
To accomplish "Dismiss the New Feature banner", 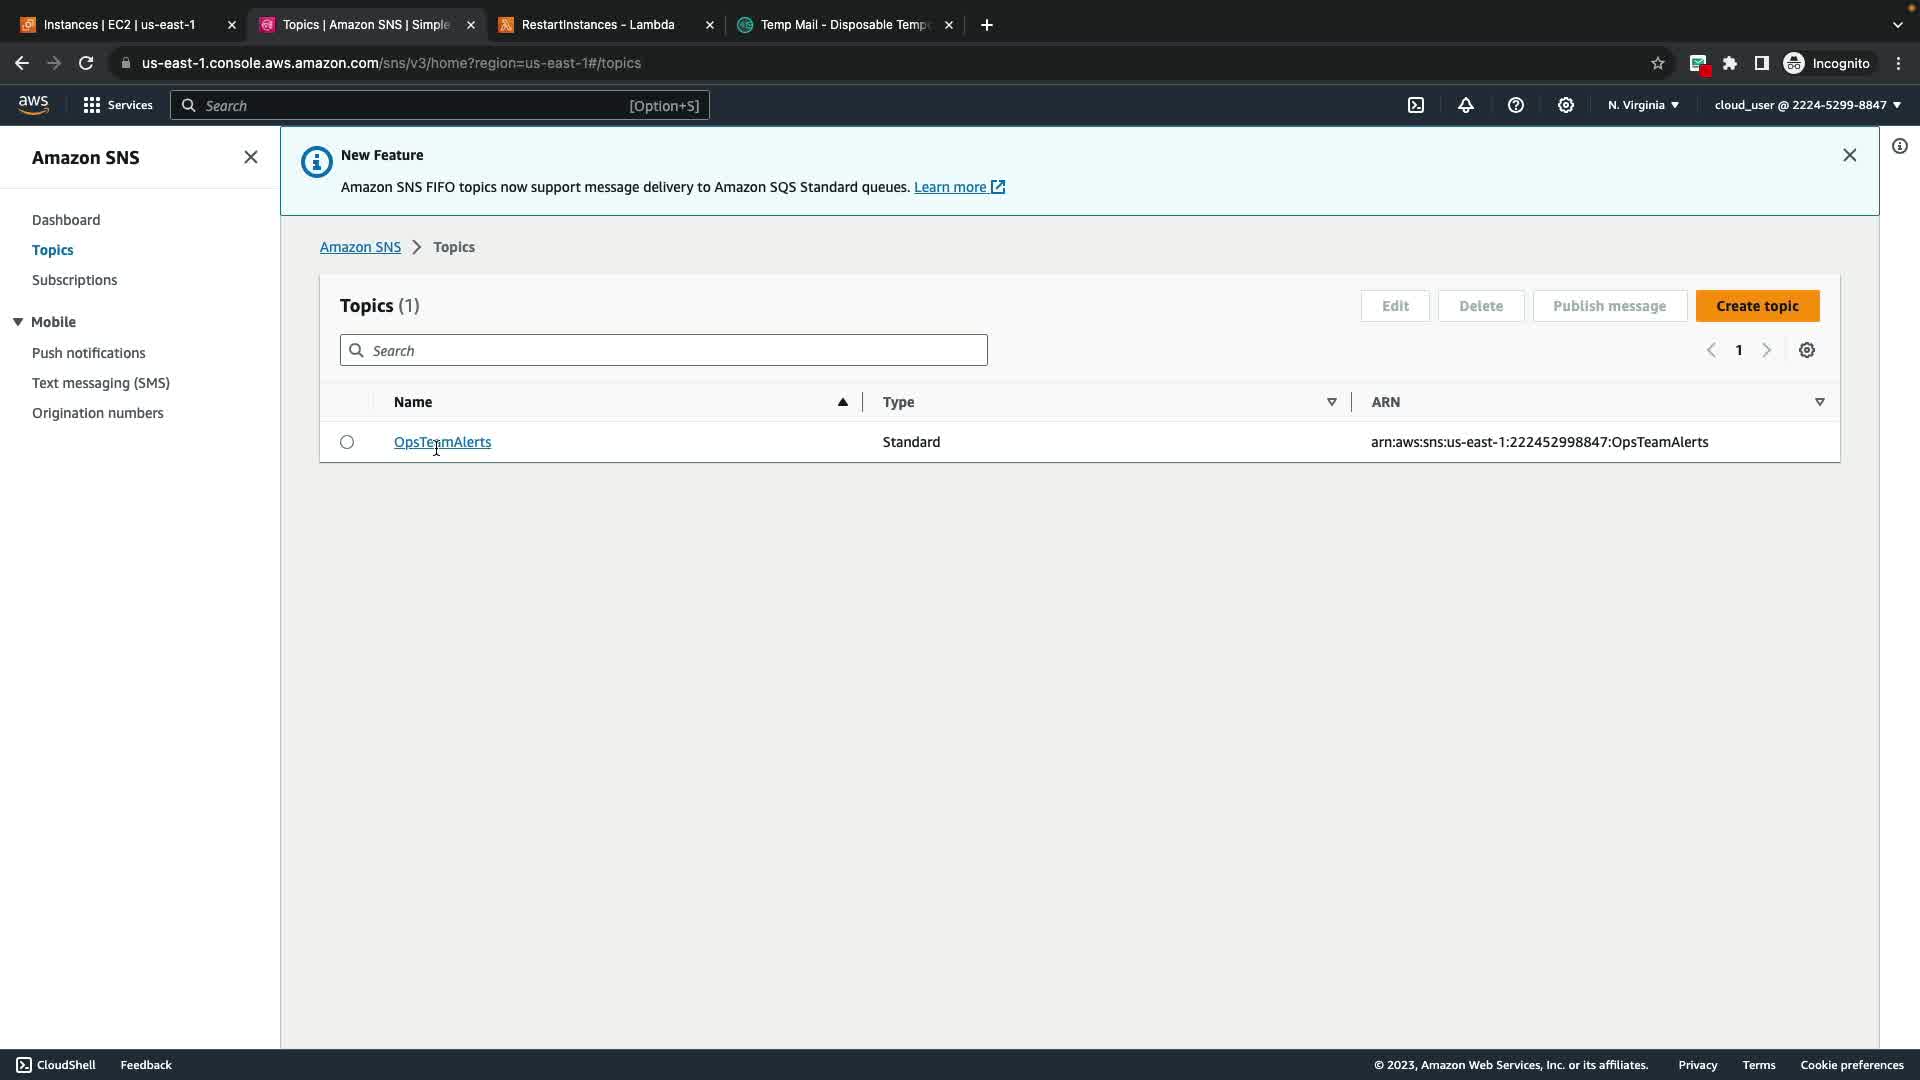I will (1849, 155).
